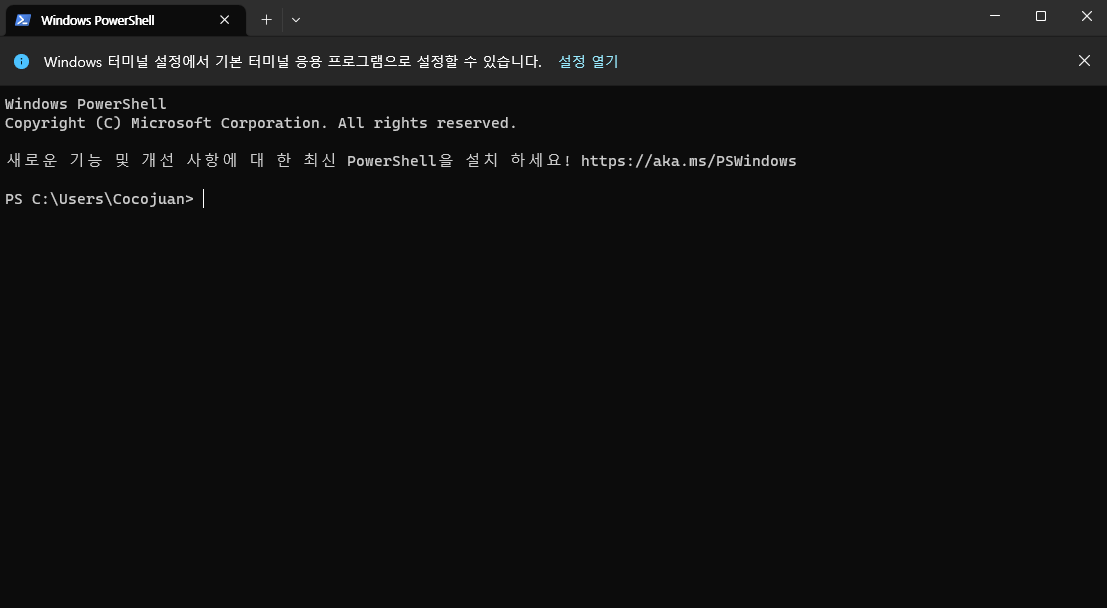Close the Windows PowerShell tab
The image size is (1107, 608).
click(225, 20)
